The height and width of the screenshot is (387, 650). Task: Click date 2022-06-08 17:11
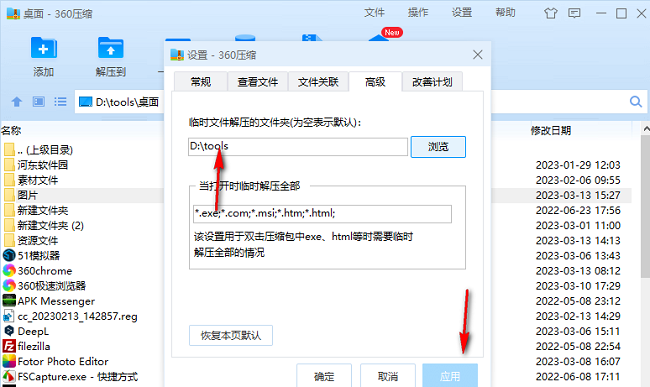578,377
